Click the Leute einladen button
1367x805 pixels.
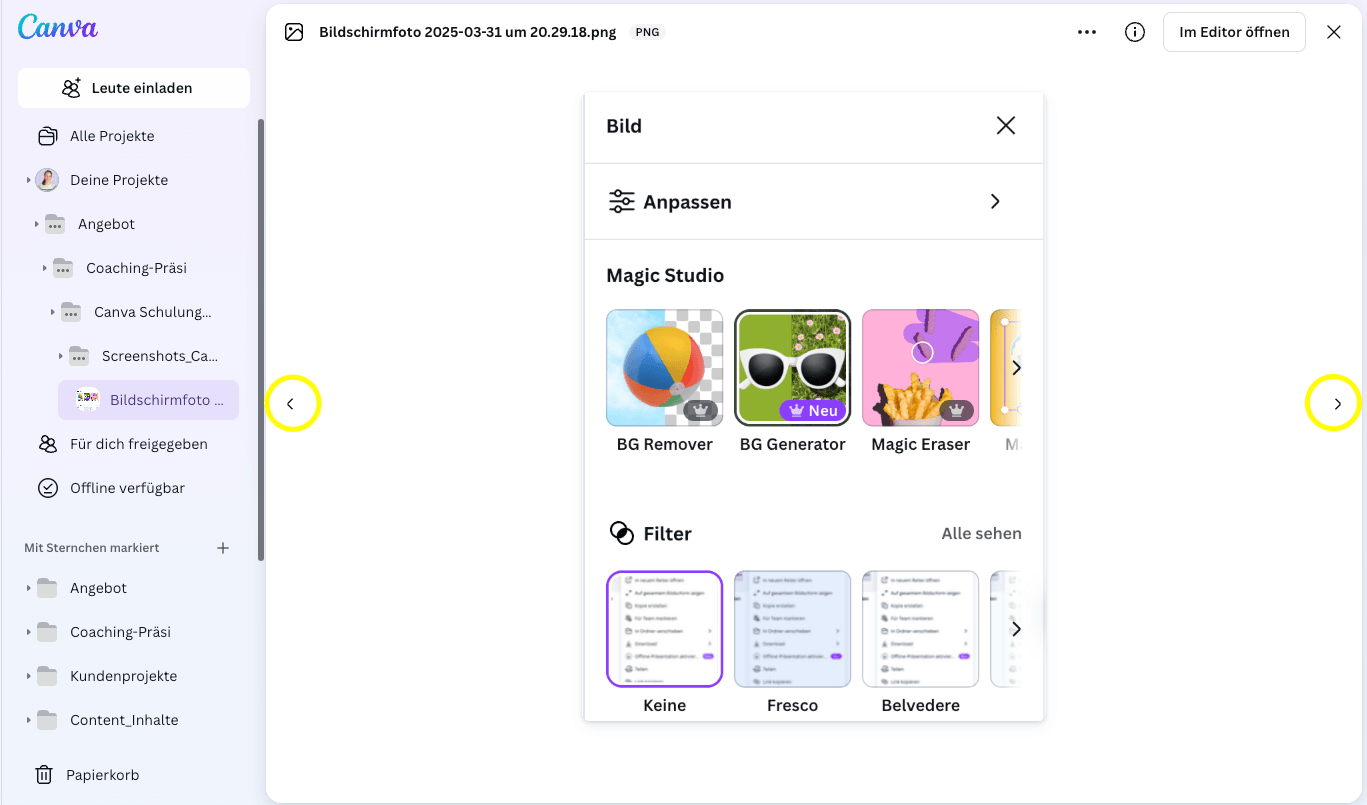coord(134,88)
